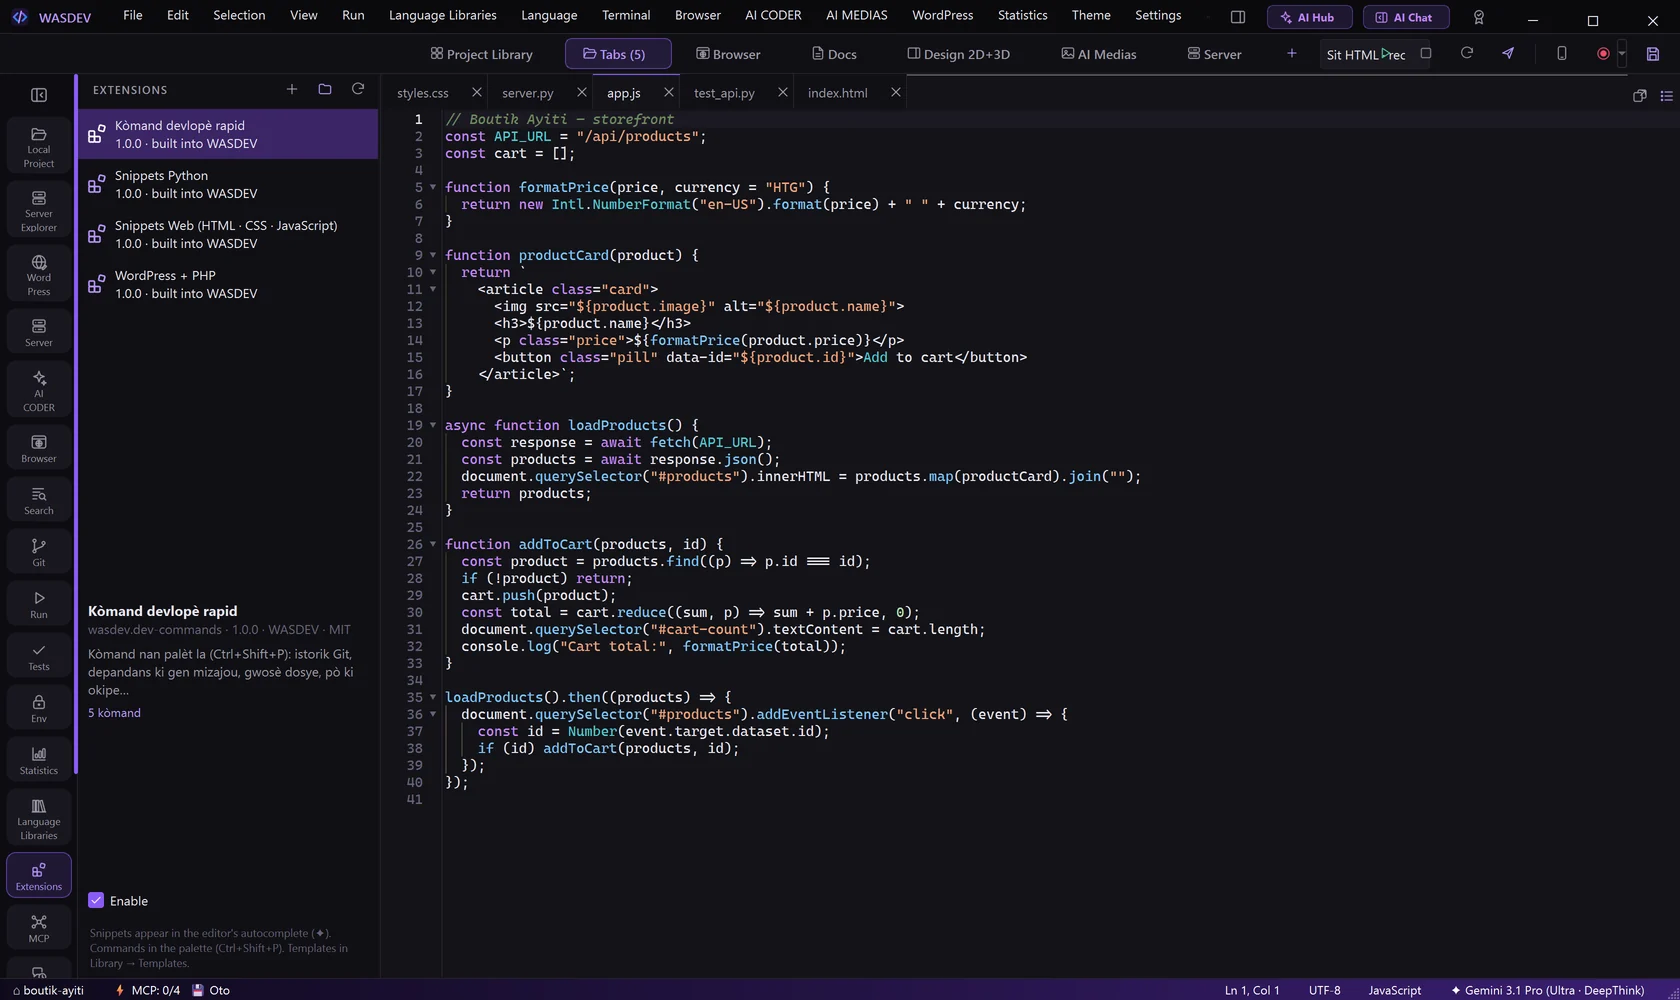Open the Statistics sidebar panel
1680x1000 pixels.
(x=39, y=760)
